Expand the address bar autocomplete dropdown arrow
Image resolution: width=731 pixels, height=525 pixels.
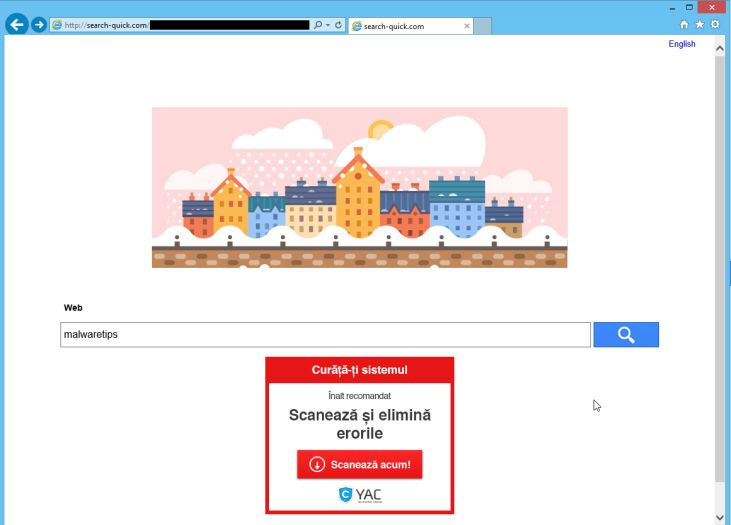coord(328,25)
